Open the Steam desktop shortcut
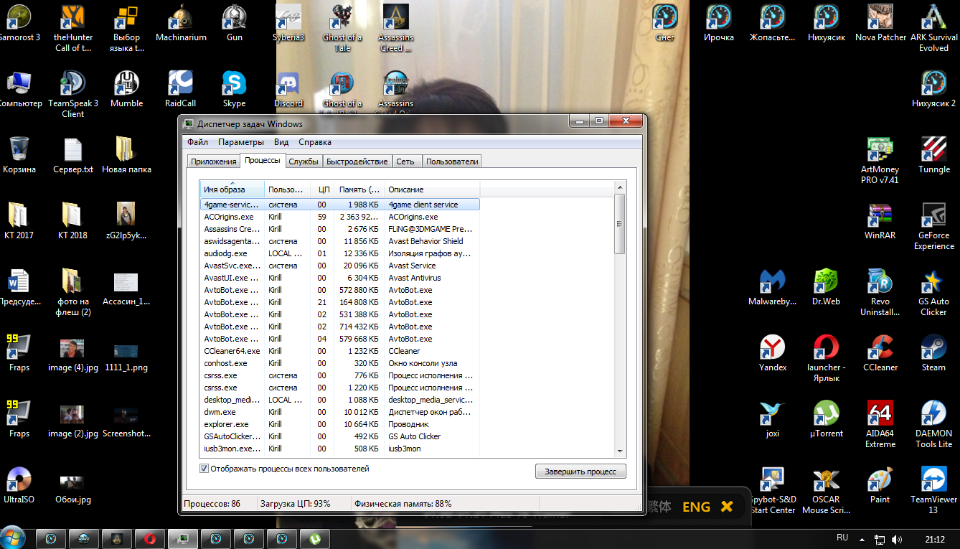 click(x=933, y=349)
